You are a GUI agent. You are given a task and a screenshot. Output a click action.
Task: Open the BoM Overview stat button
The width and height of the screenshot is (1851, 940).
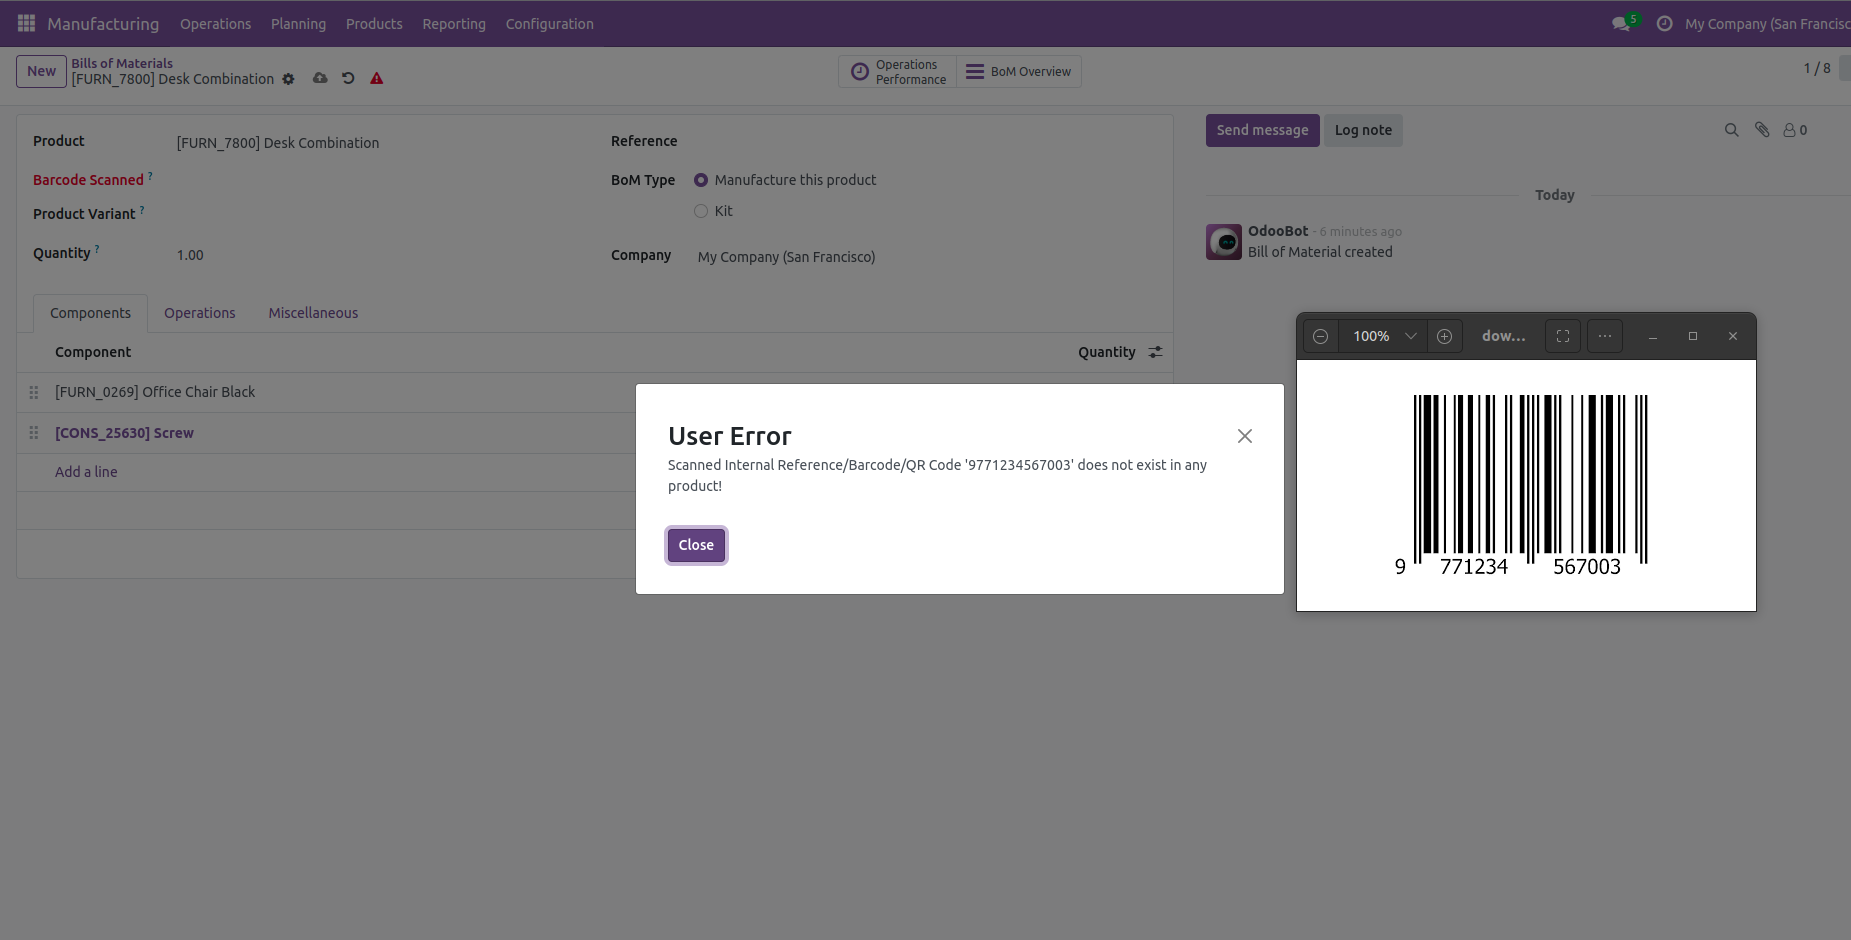point(1018,71)
